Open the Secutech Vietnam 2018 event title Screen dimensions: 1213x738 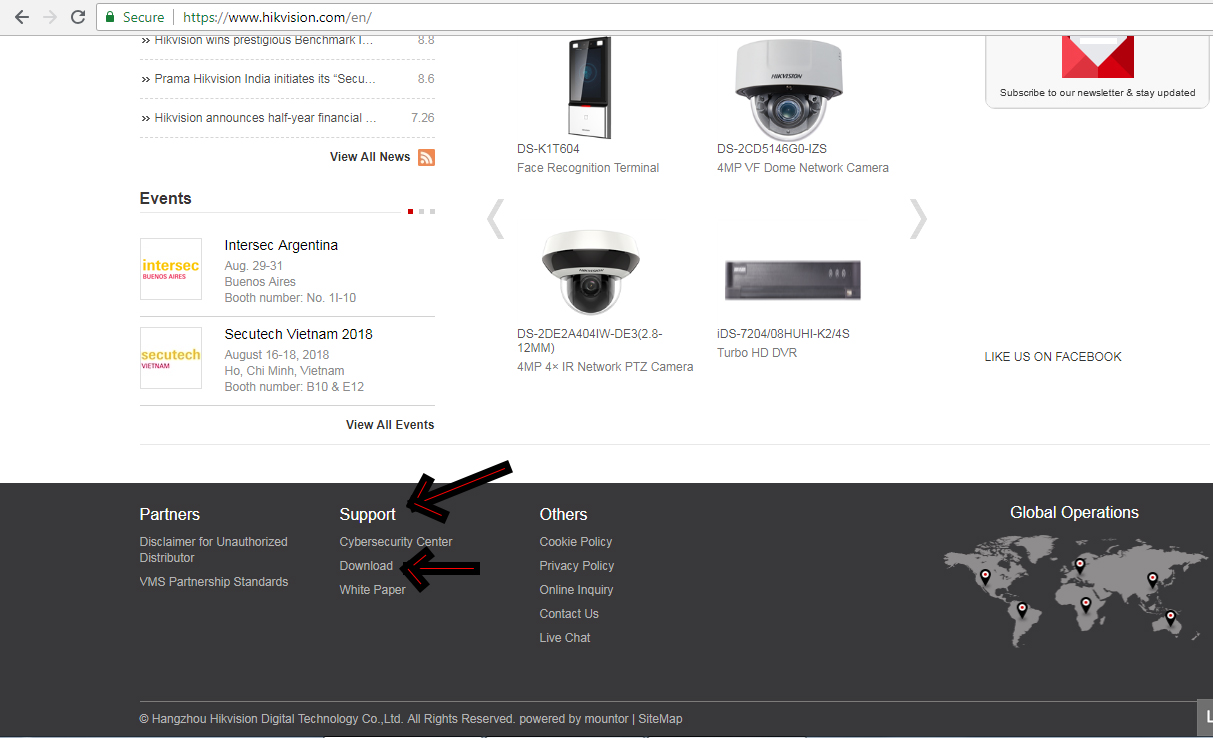299,334
